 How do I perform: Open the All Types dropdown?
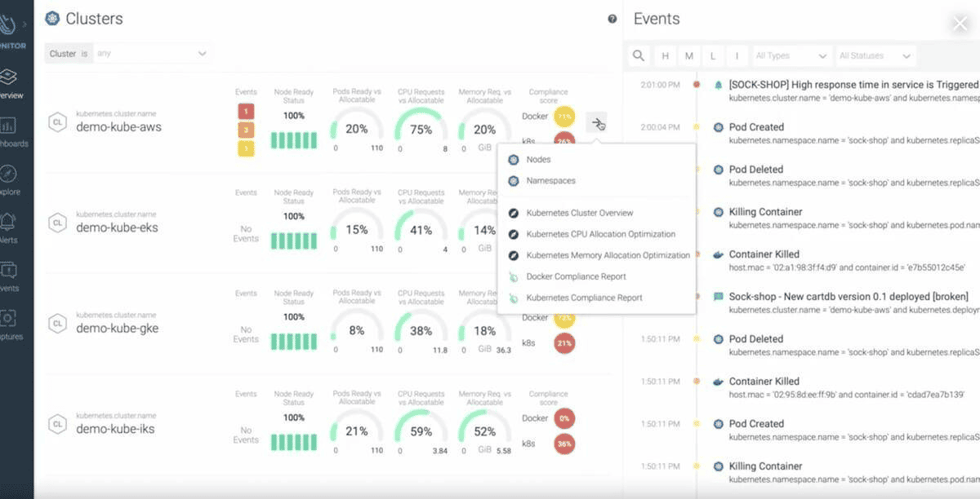(x=791, y=56)
